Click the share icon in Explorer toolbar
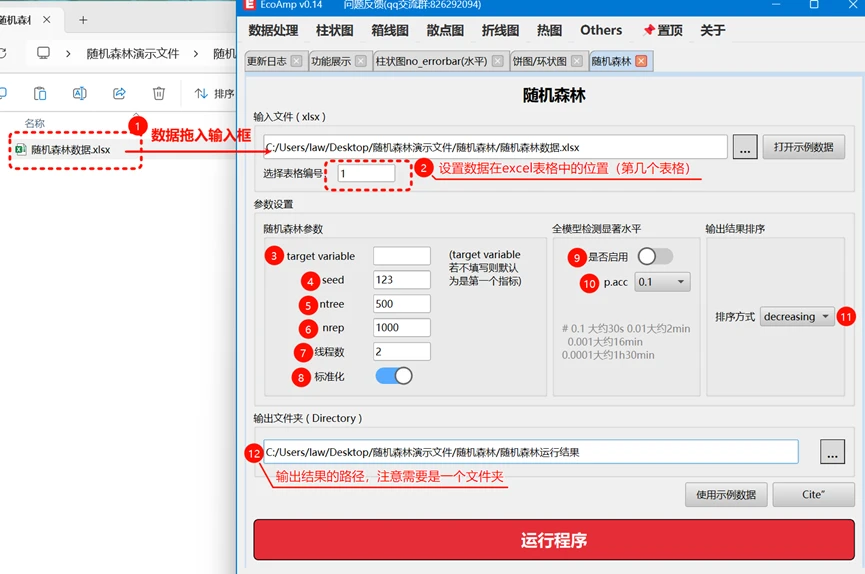This screenshot has height=574, width=865. (x=119, y=94)
